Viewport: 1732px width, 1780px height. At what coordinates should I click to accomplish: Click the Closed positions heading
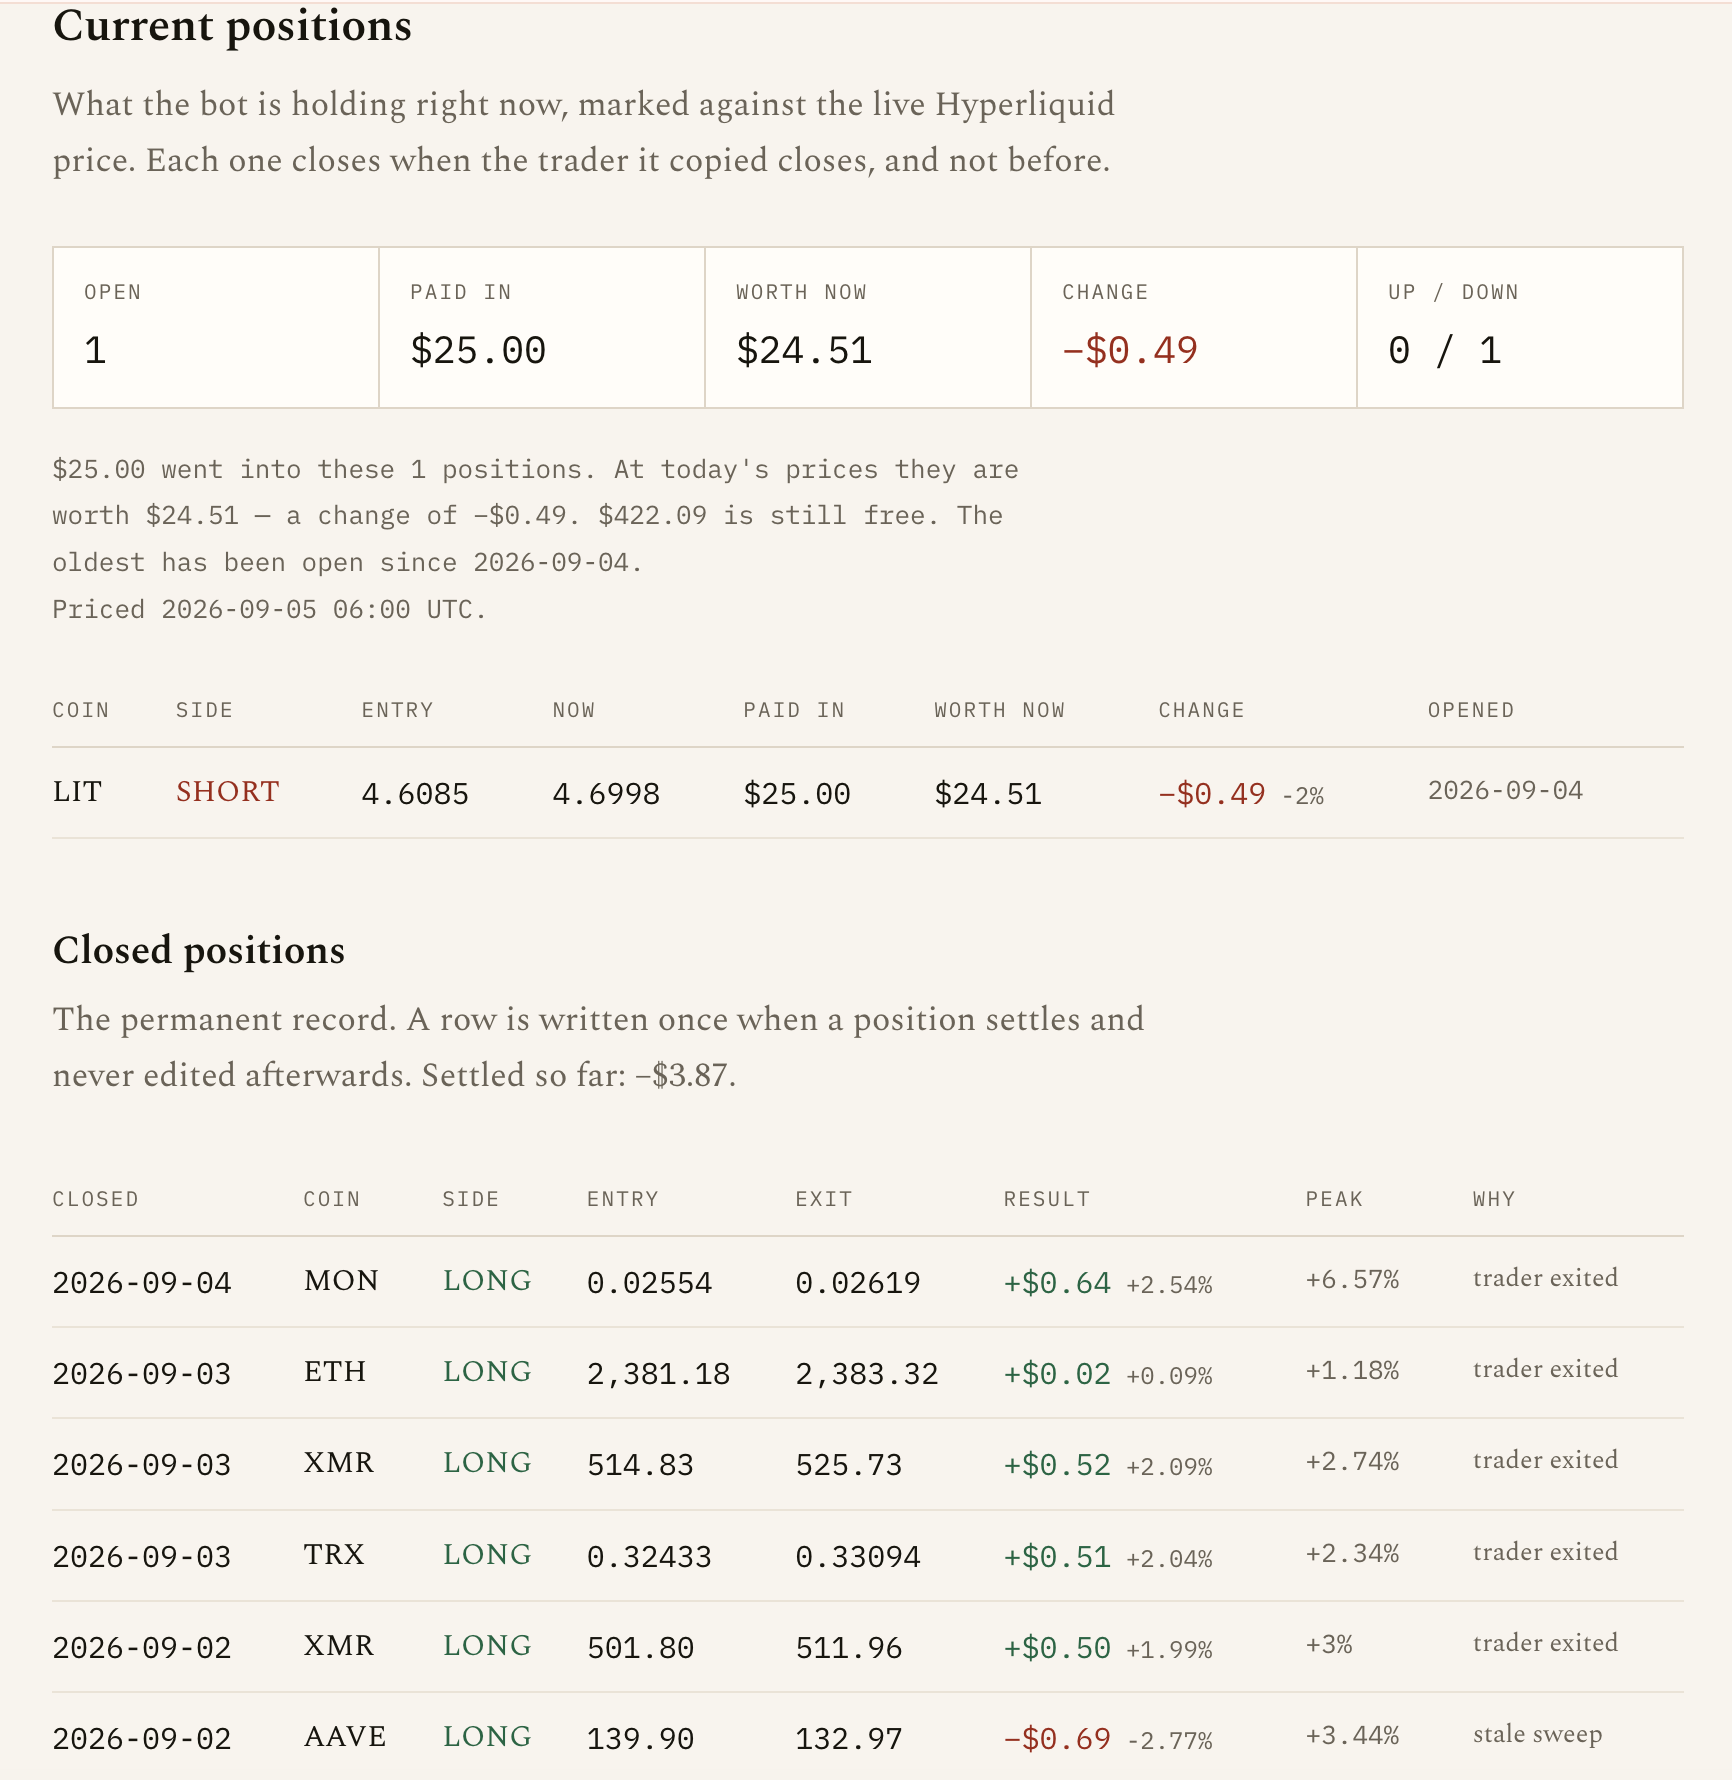[x=199, y=950]
